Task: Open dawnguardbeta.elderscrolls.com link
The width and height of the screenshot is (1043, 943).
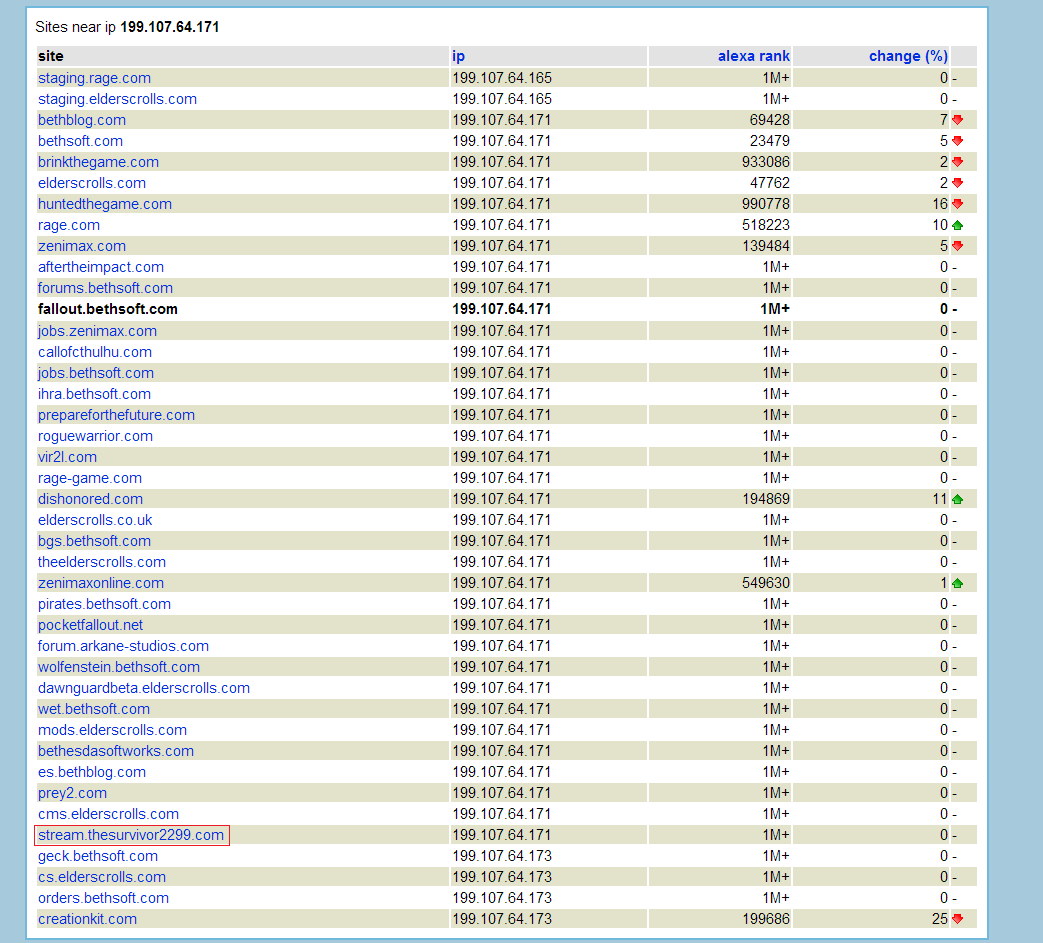Action: (144, 688)
